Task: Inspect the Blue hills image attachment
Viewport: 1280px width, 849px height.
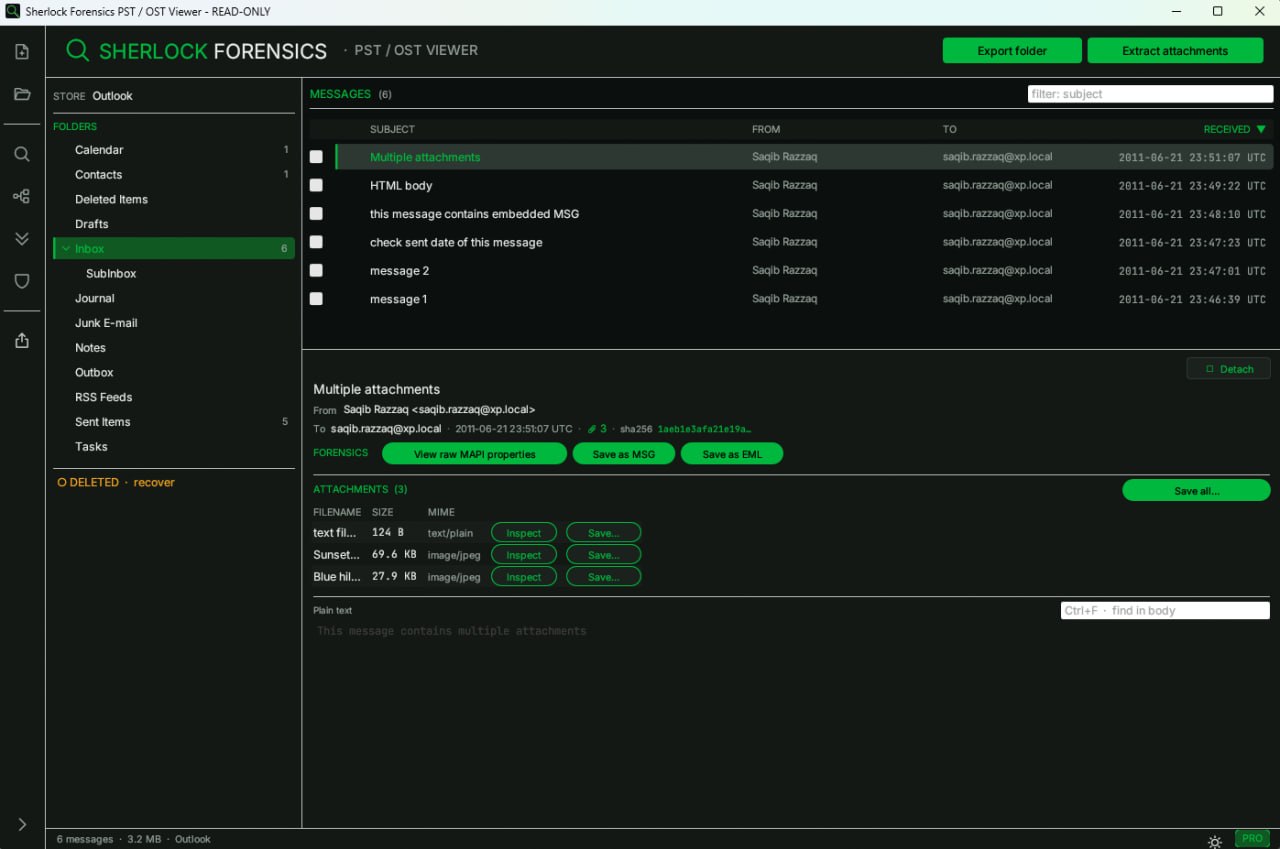Action: [x=523, y=577]
